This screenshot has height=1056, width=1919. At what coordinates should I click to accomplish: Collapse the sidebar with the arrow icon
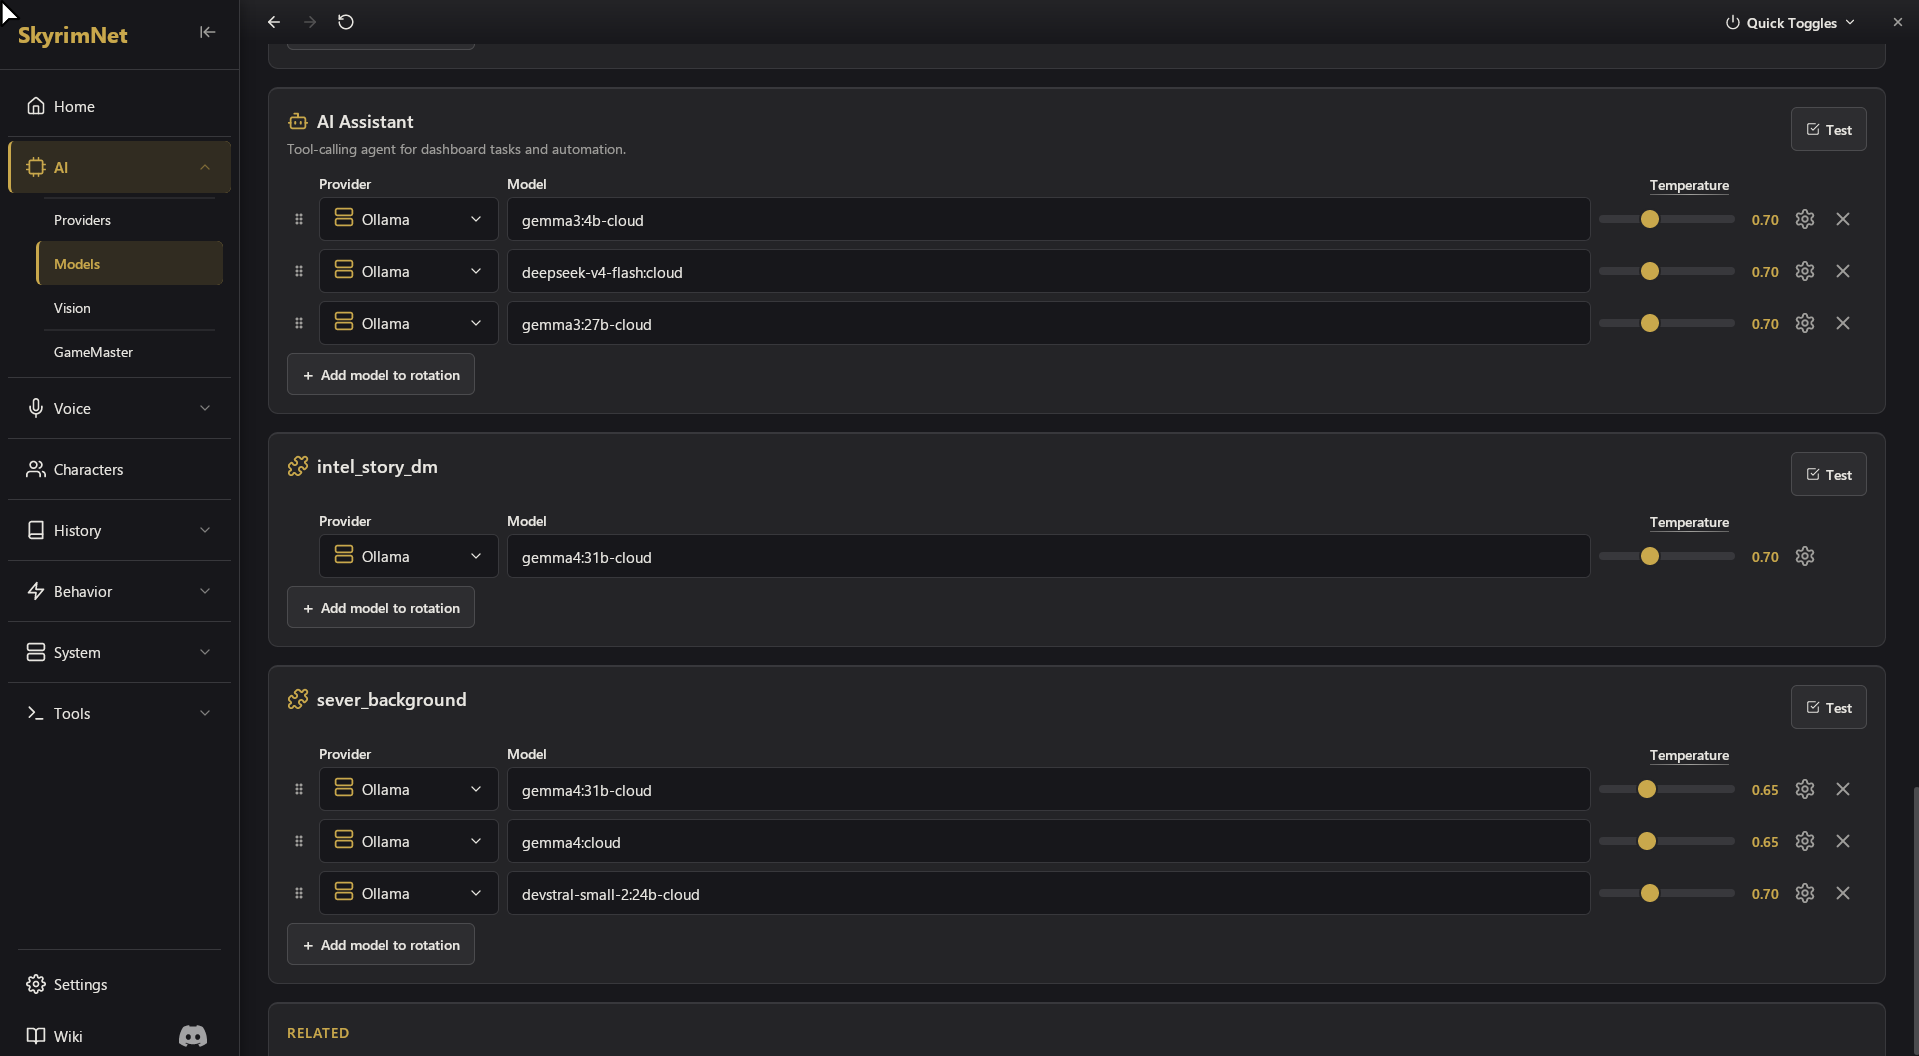(x=207, y=32)
